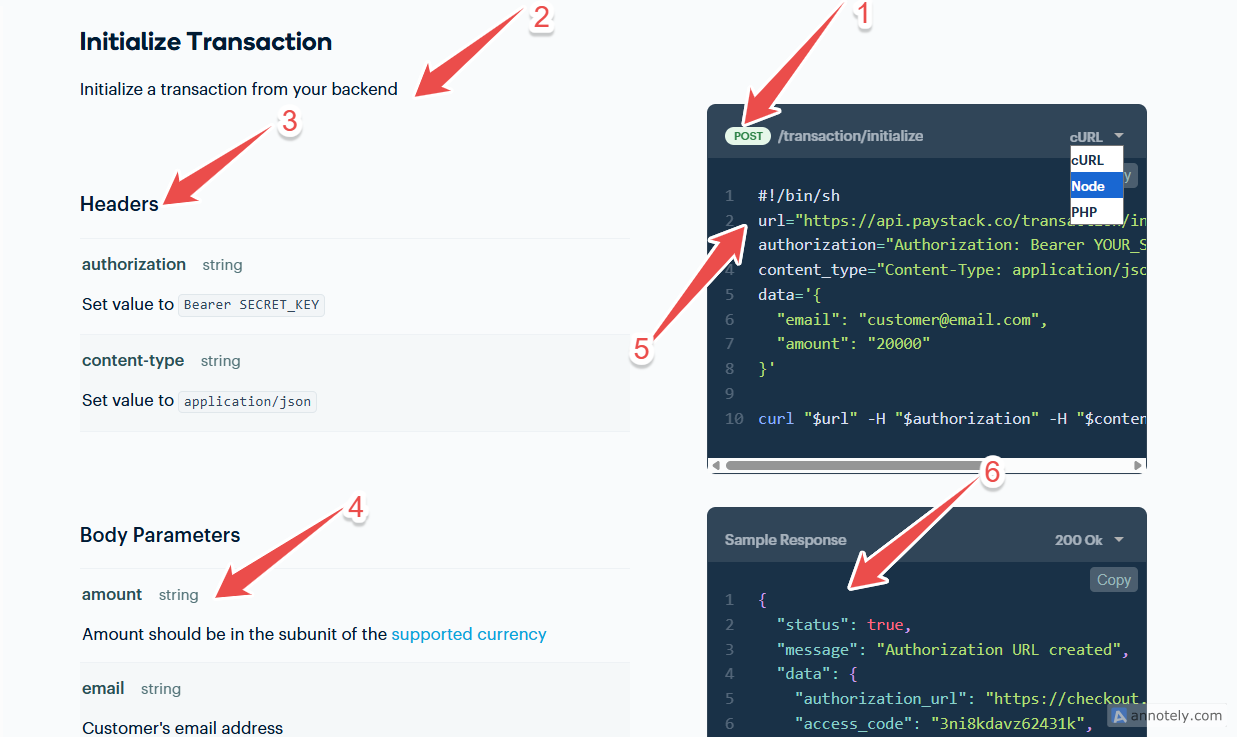The height and width of the screenshot is (737, 1237).
Task: Click the "status": true response line
Action: 844,625
